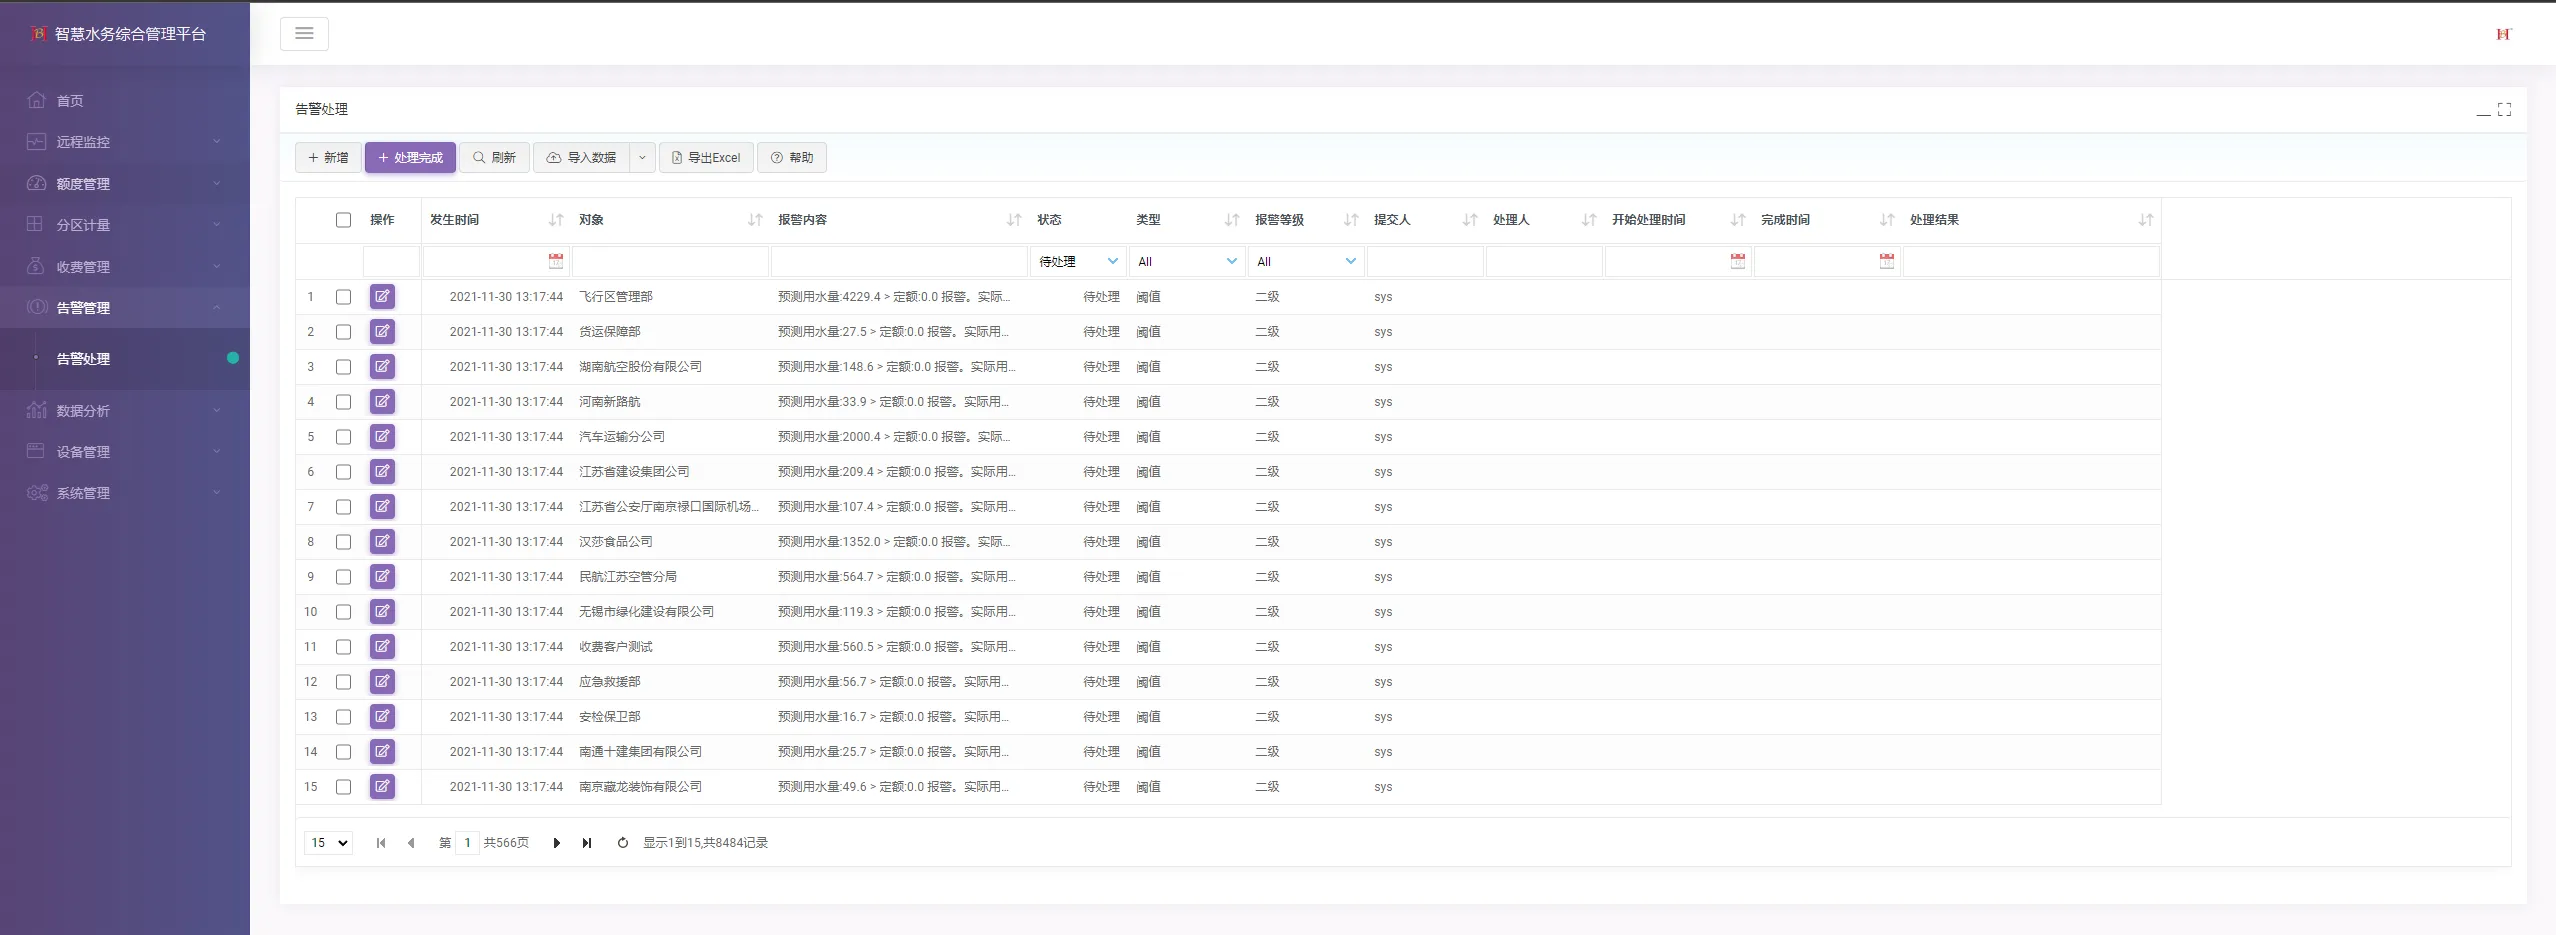Open page size selector showing 15

(x=328, y=843)
